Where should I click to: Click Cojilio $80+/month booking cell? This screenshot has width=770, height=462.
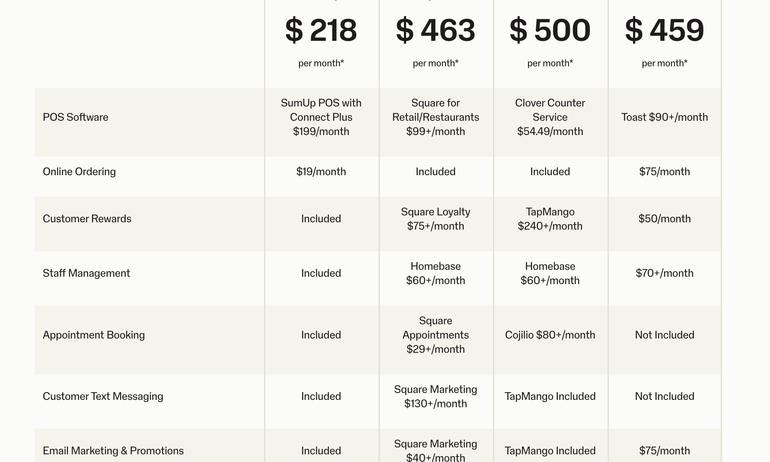550,335
